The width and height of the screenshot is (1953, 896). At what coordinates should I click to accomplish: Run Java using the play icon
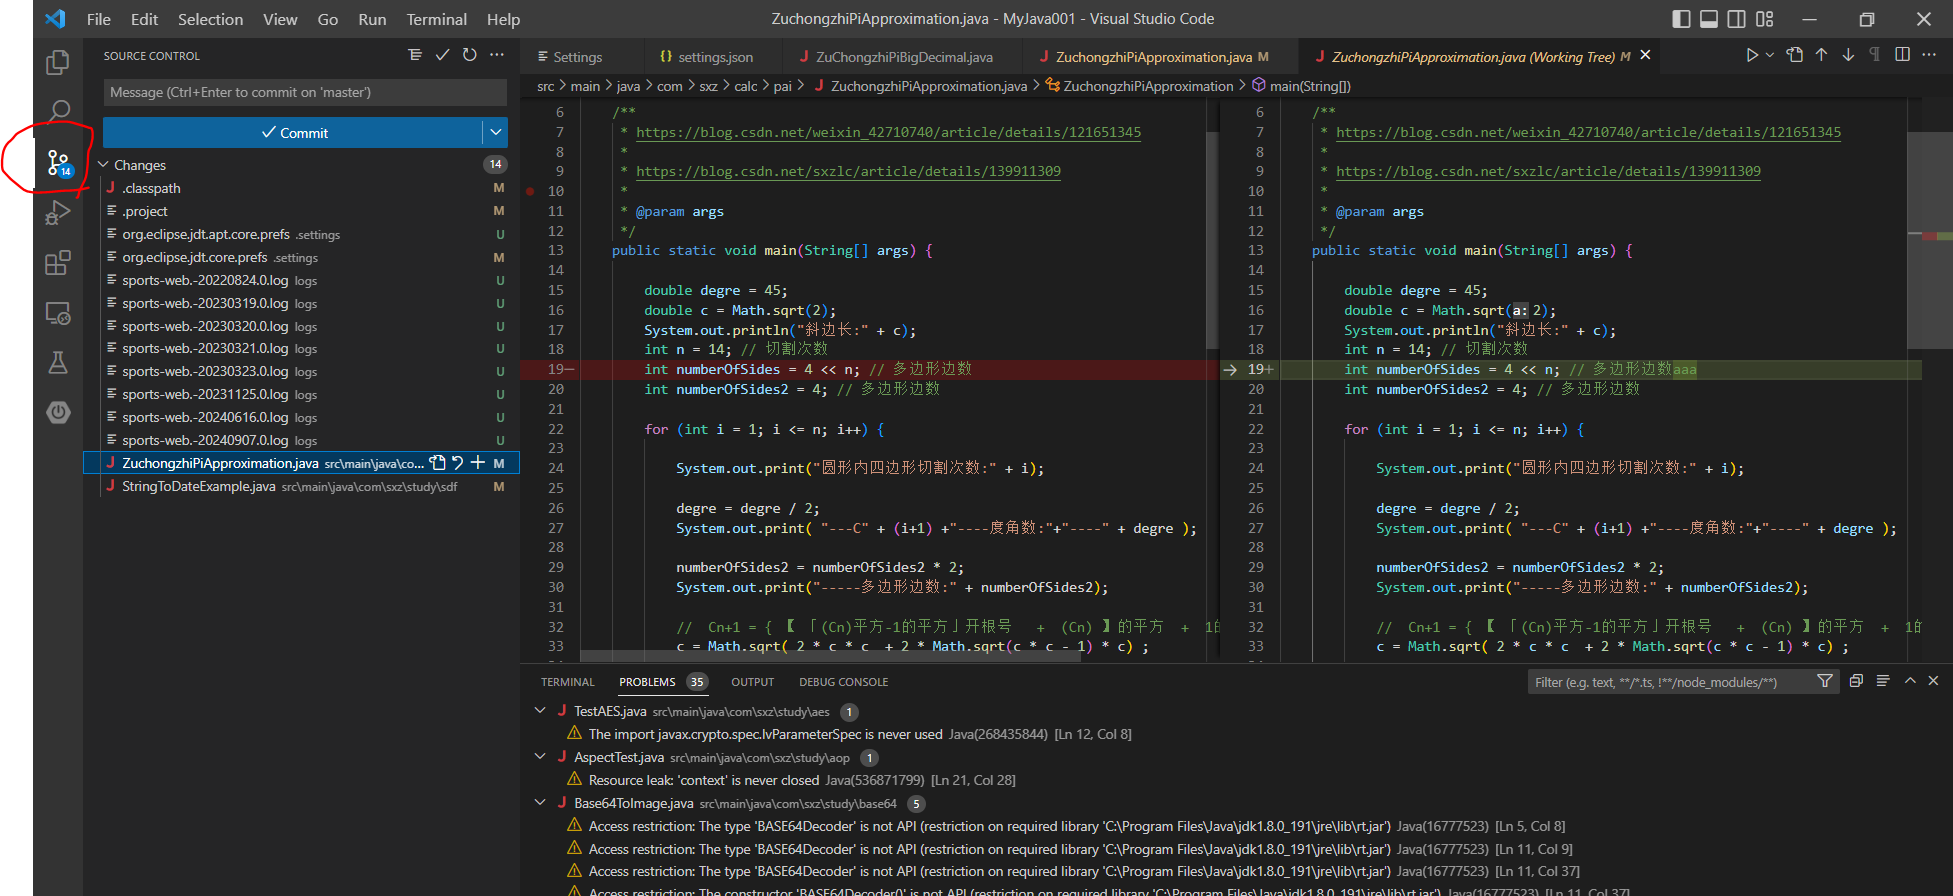pyautogui.click(x=1752, y=55)
